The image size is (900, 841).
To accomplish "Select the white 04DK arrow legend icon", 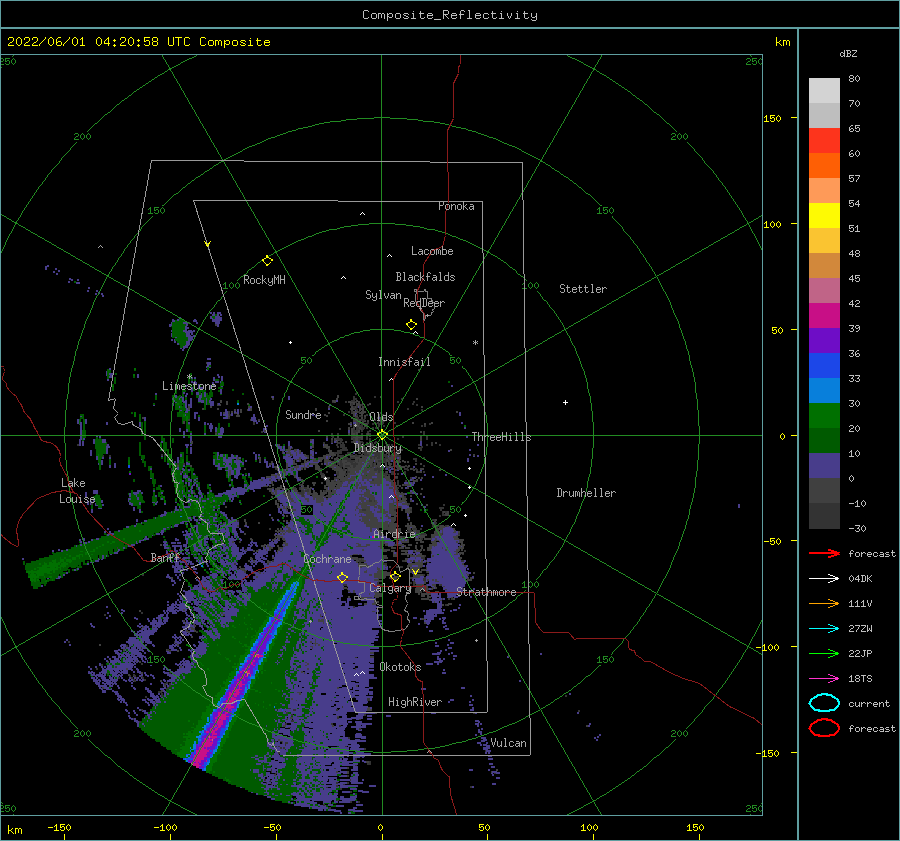I will click(824, 578).
